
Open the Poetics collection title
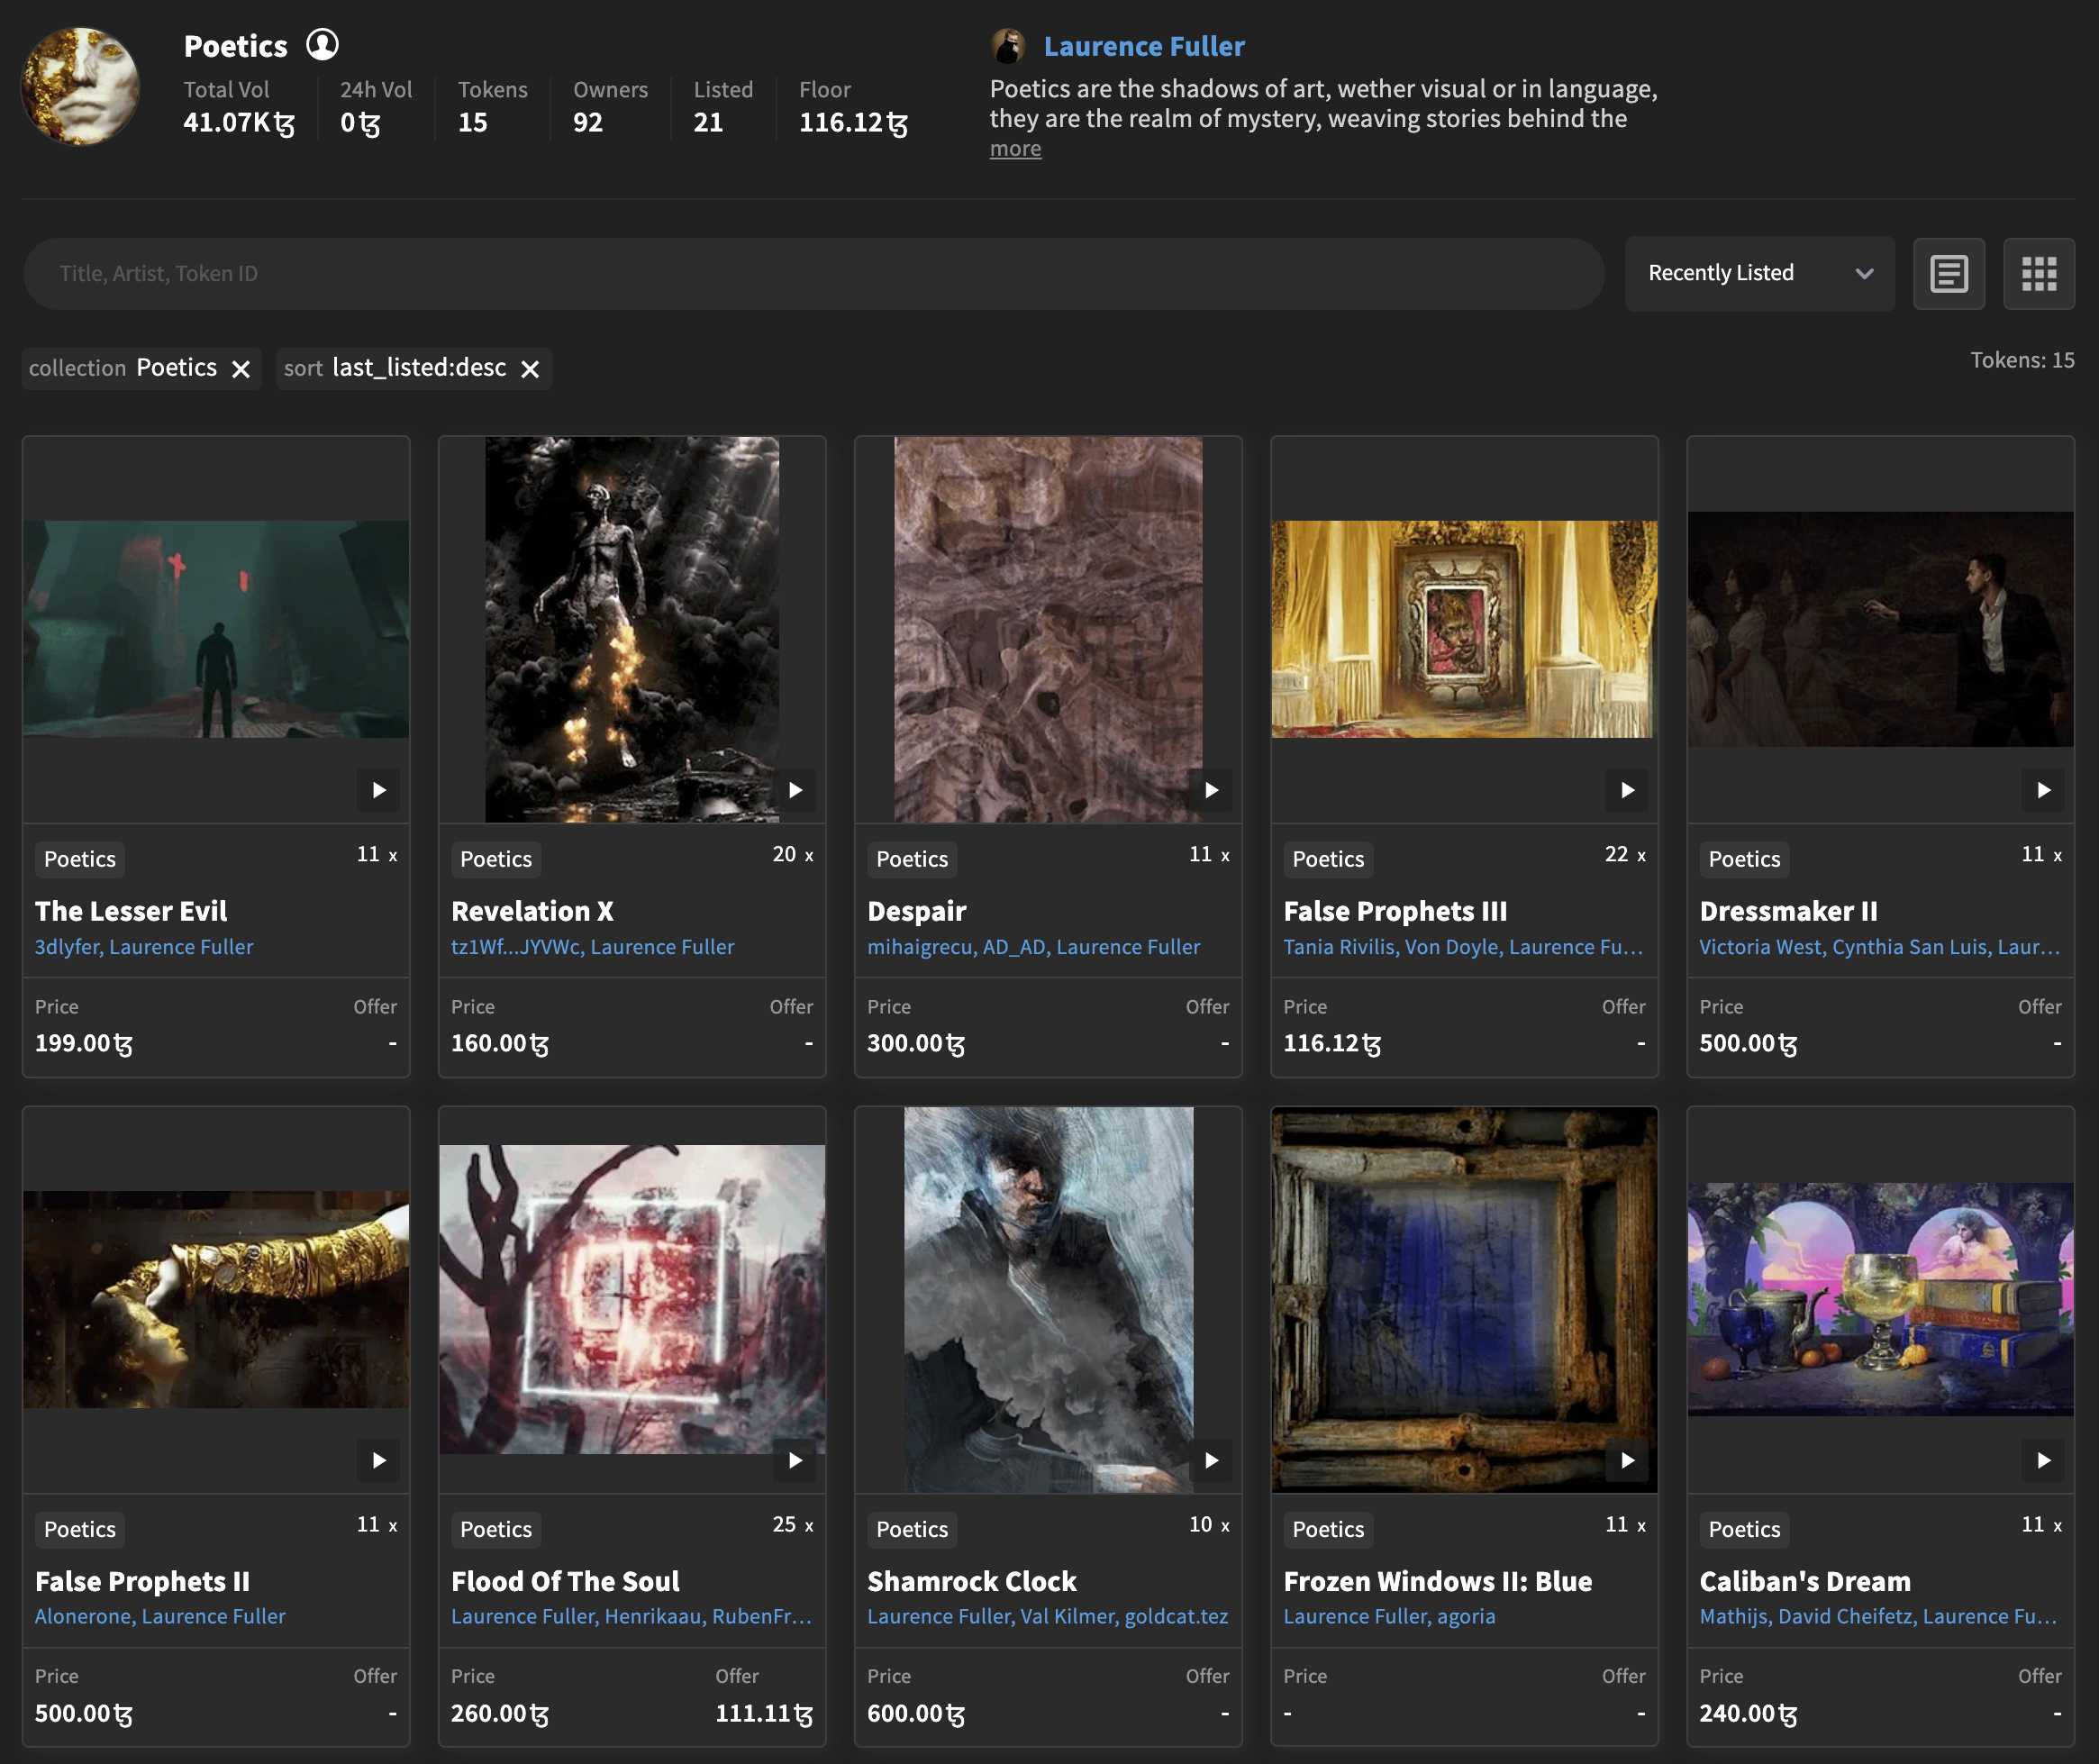[x=235, y=45]
